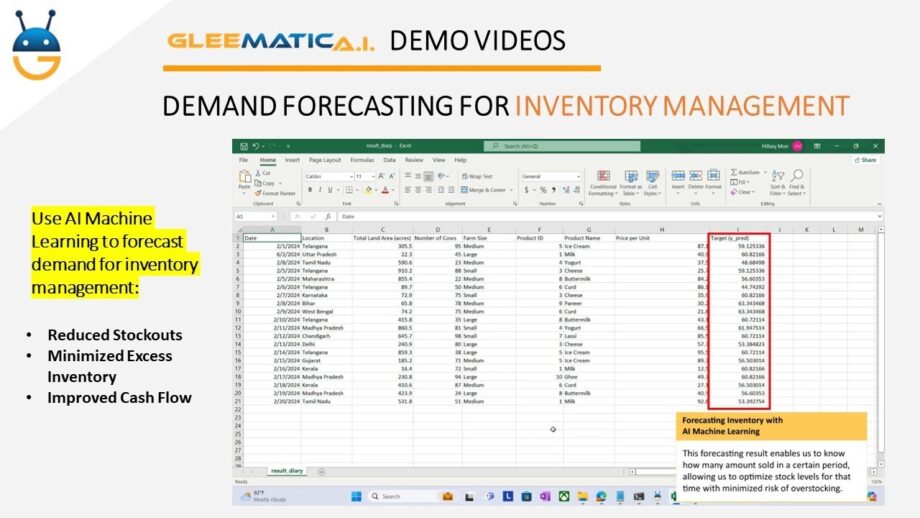
Task: Collapse the ribbon using the chevron
Action: click(879, 204)
